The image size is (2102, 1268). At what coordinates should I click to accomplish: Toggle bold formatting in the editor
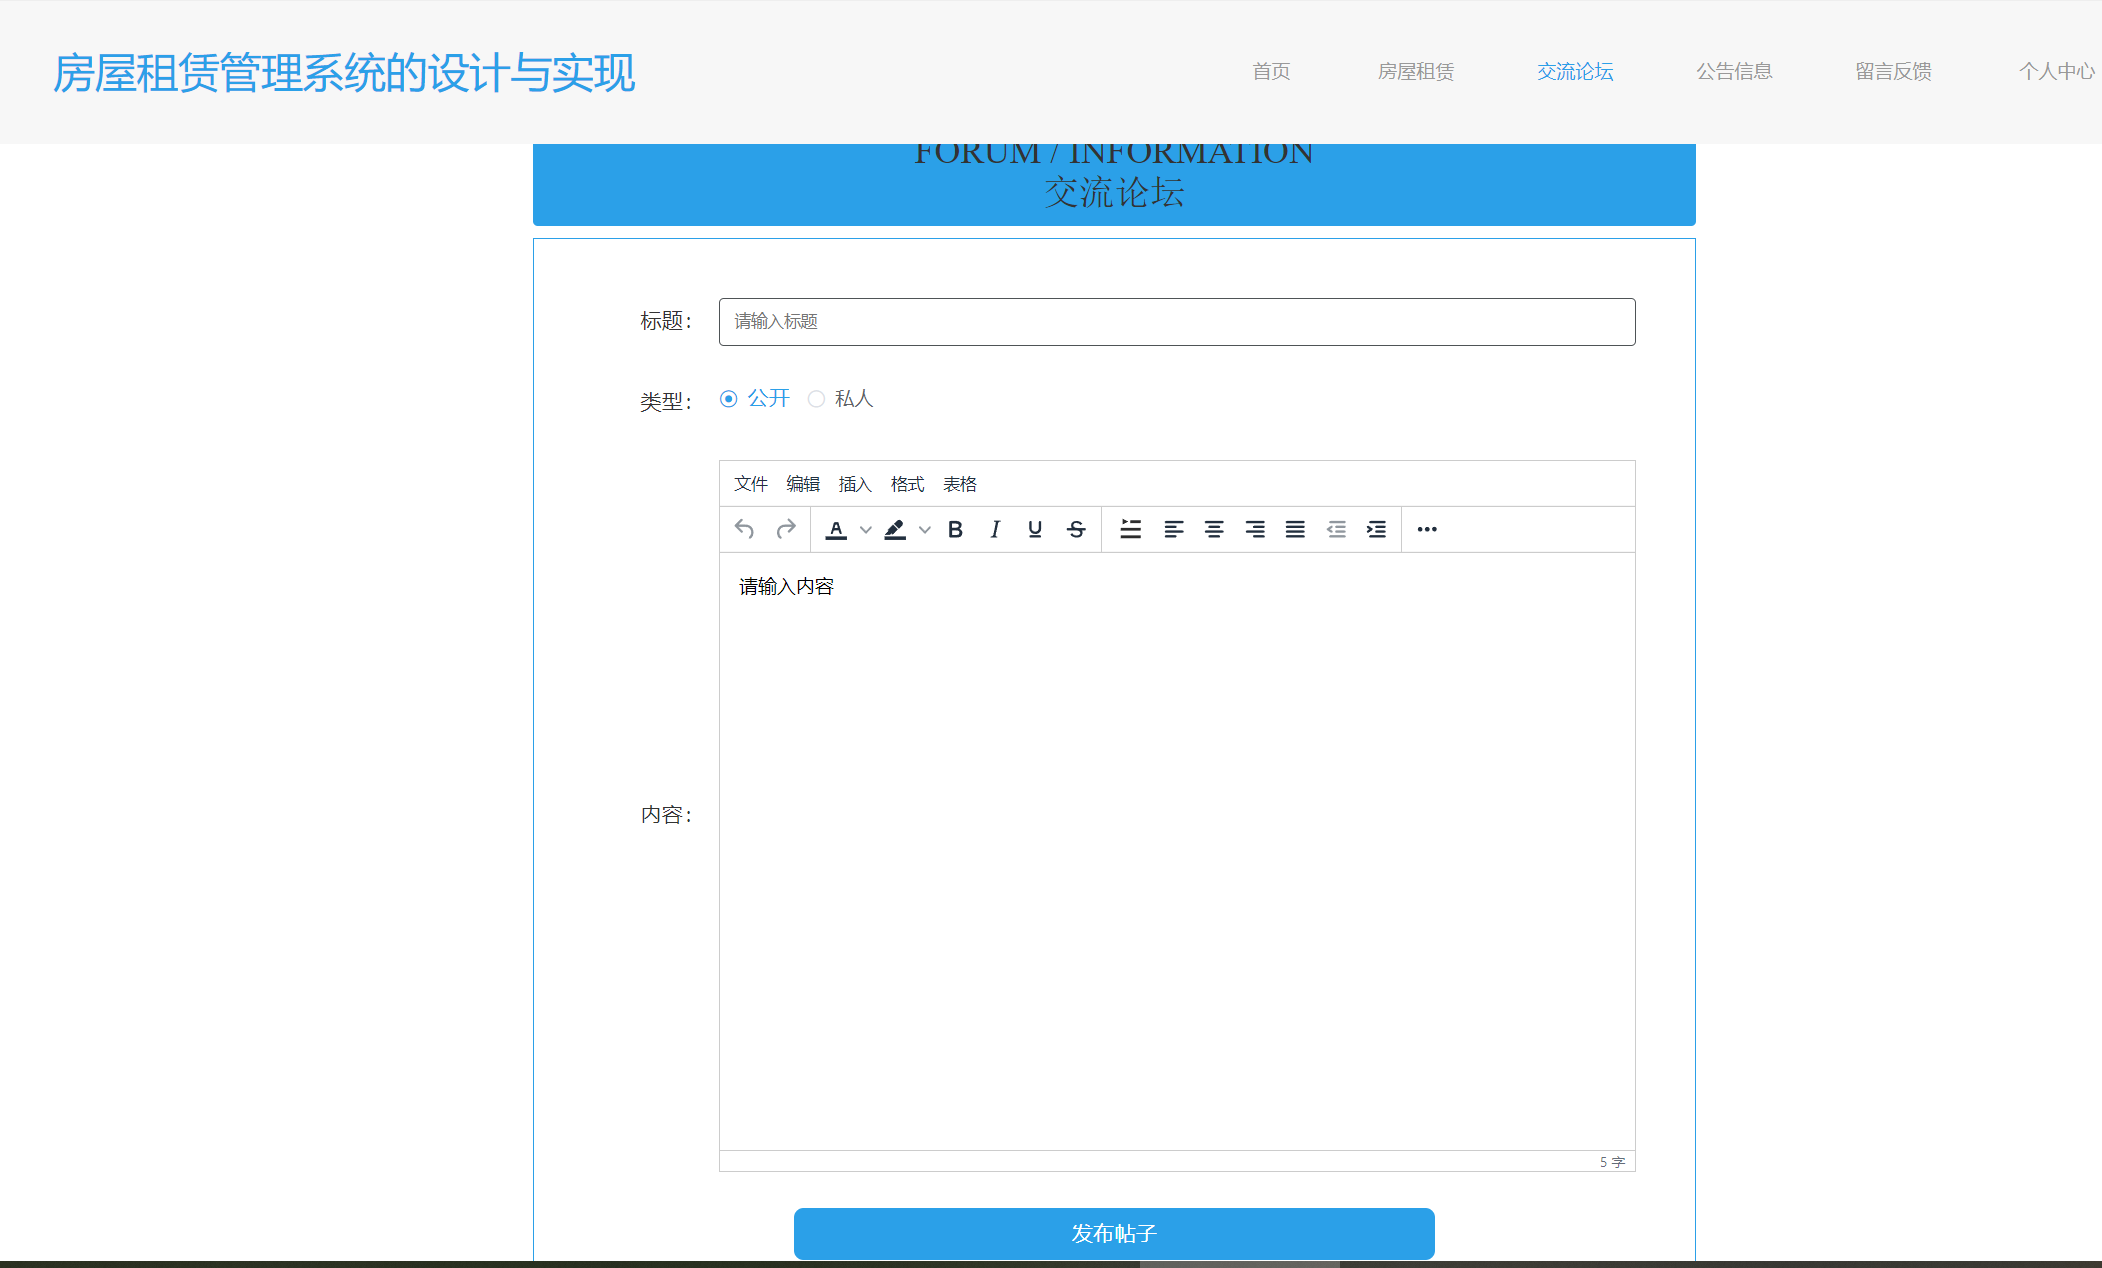955,529
